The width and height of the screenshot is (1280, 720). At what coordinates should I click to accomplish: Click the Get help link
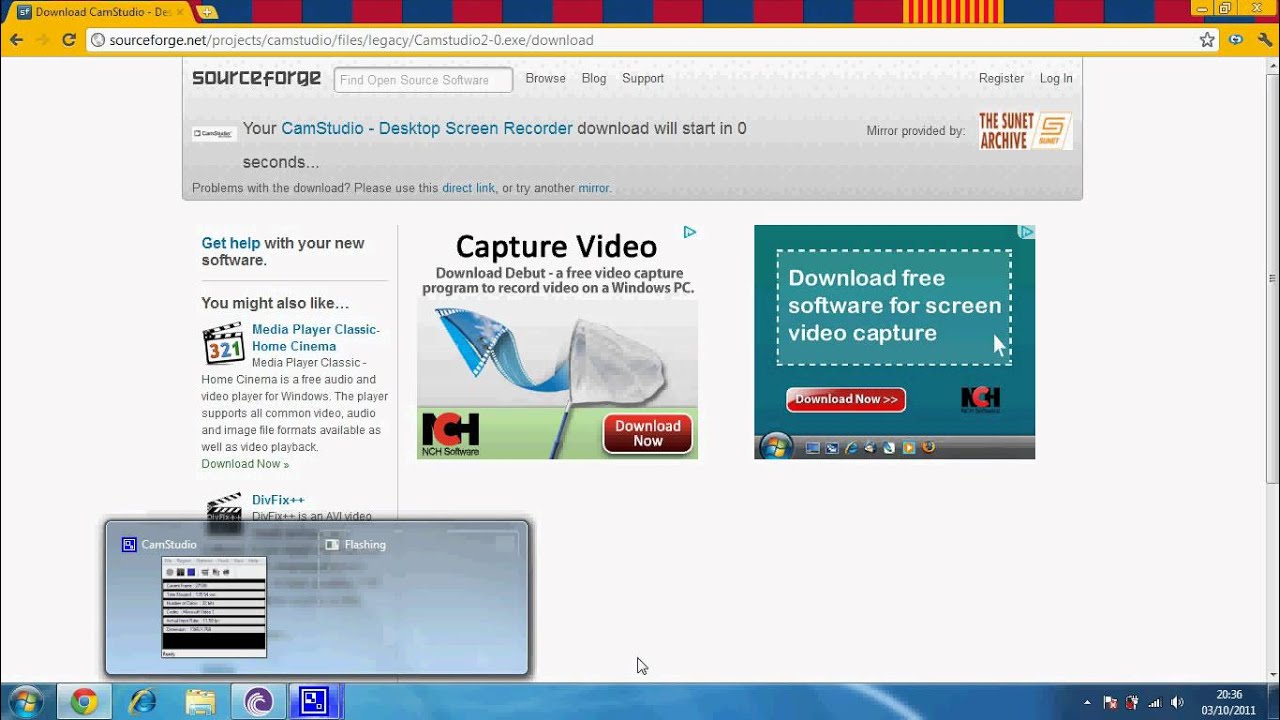(230, 243)
